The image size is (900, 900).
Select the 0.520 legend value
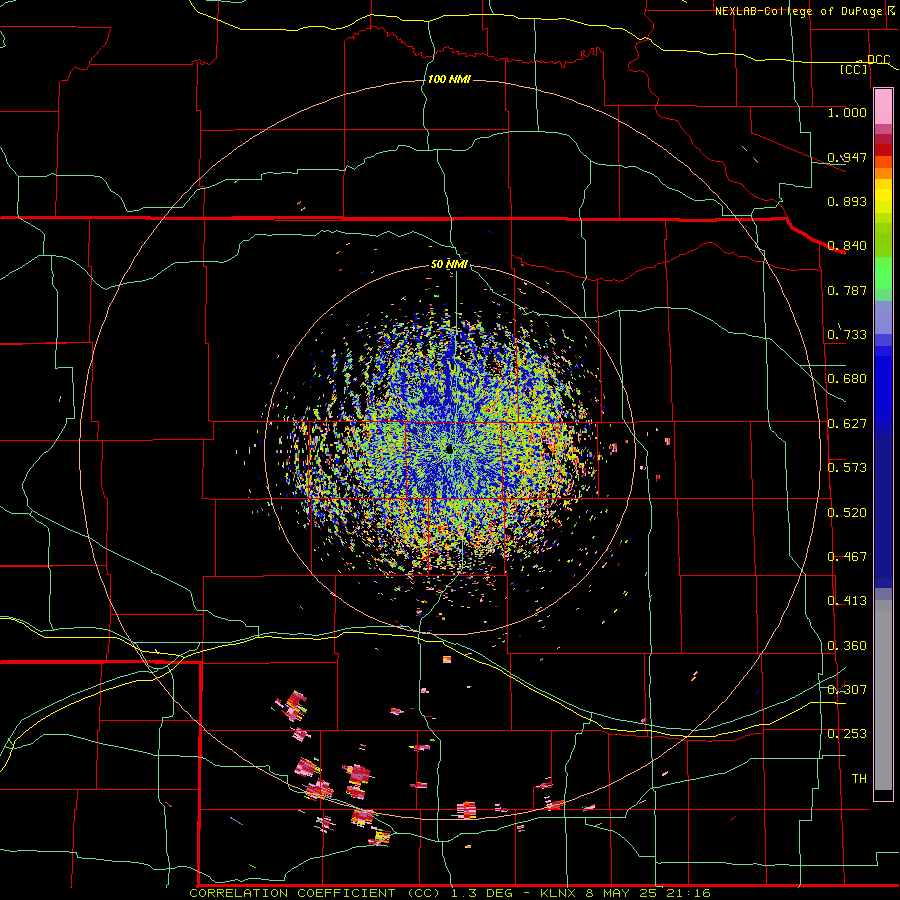(x=847, y=513)
